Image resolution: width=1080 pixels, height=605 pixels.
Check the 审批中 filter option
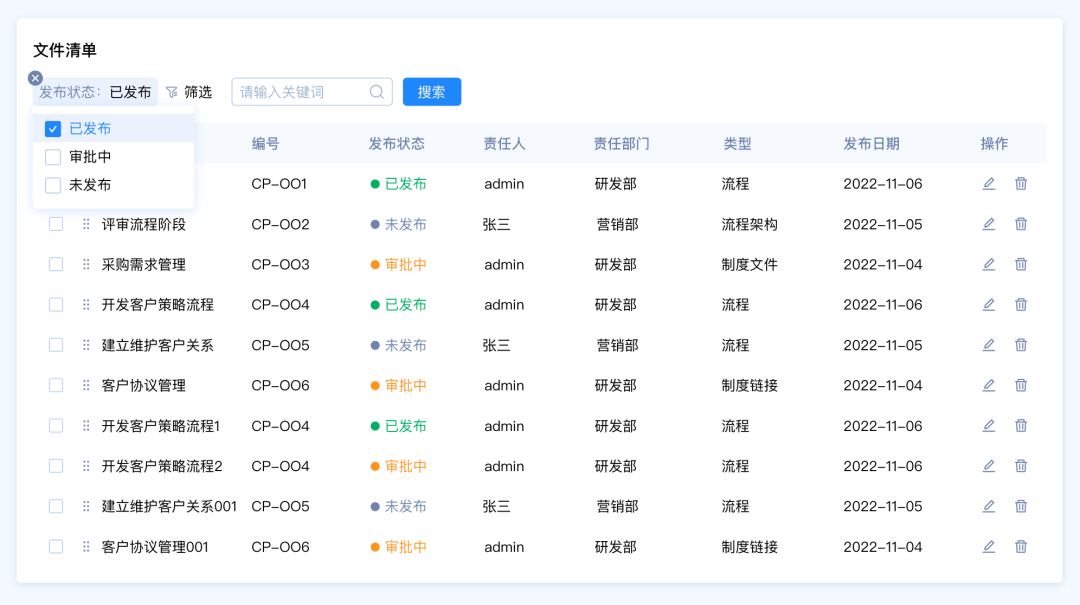click(53, 157)
